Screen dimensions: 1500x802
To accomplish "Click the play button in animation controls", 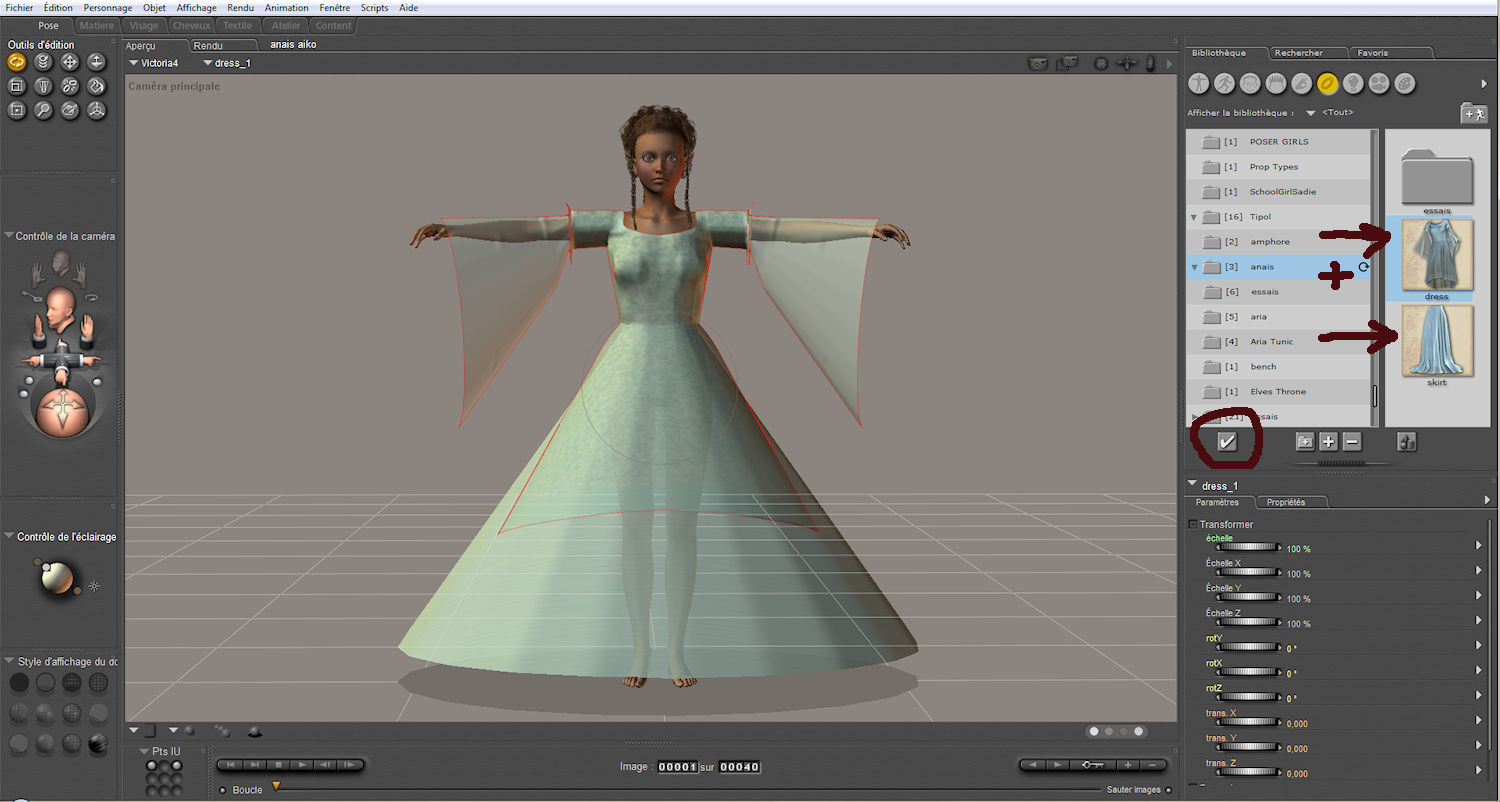I will click(x=302, y=765).
